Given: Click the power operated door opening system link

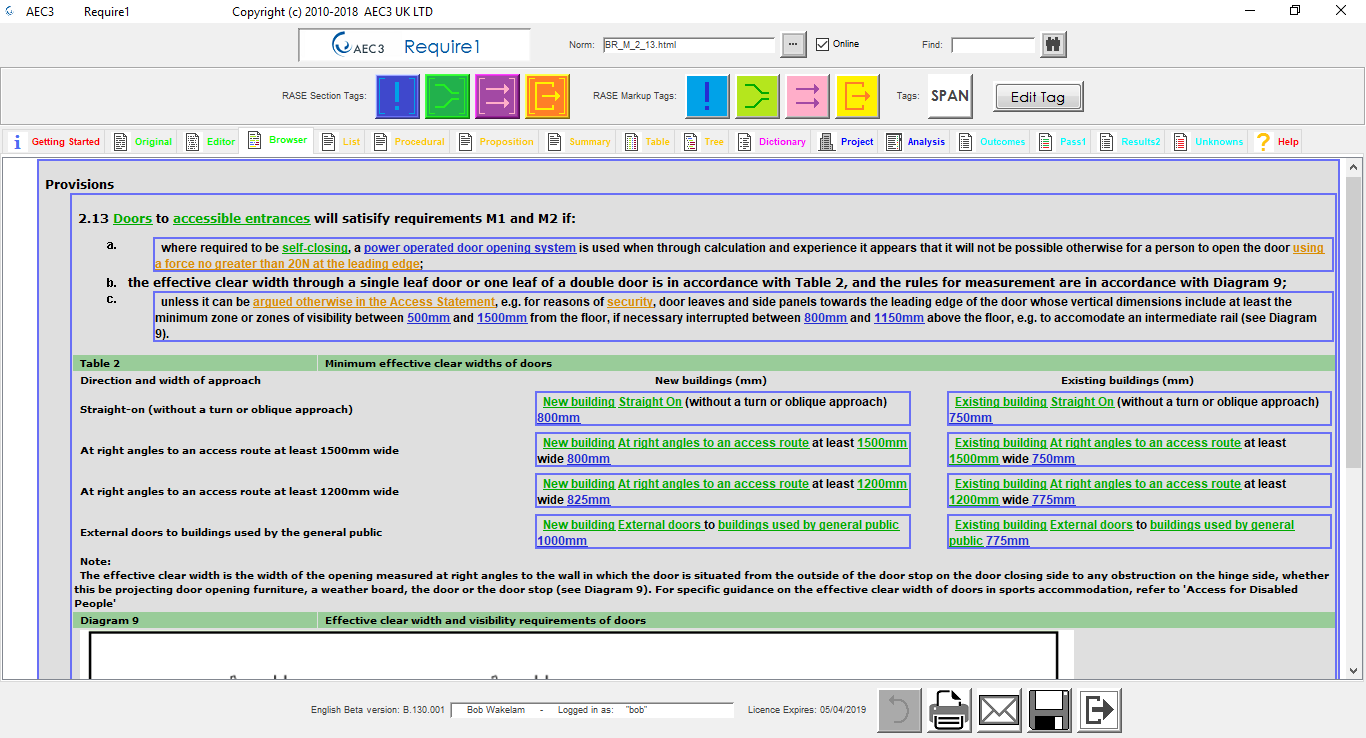Looking at the screenshot, I should 470,247.
